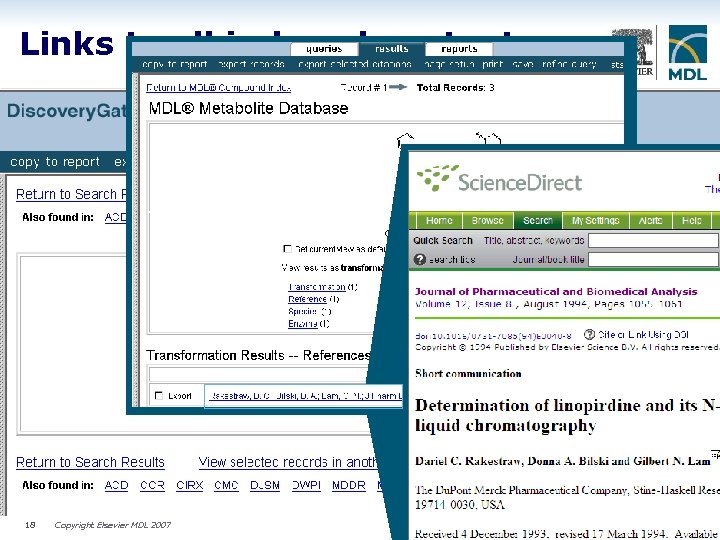The image size is (720, 540).
Task: Open the Rakestraw, Bilski, Lam citation link
Action: point(305,395)
